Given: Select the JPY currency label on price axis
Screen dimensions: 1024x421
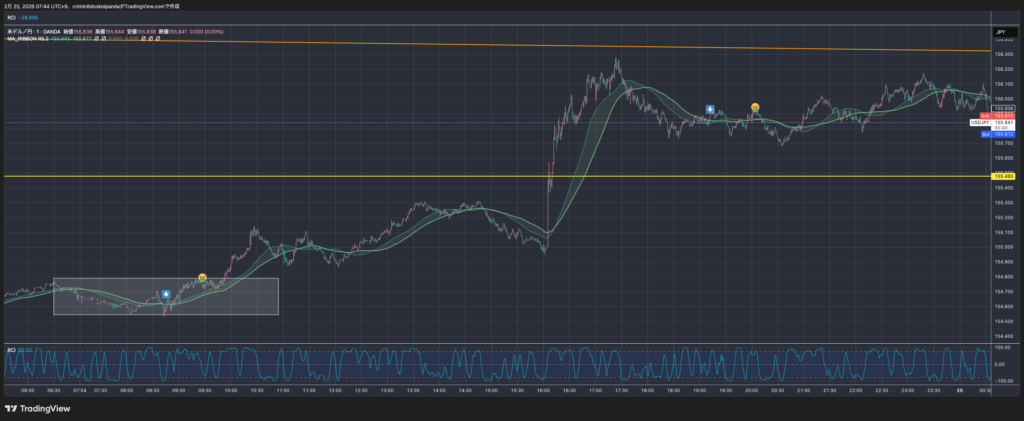Looking at the screenshot, I should point(1000,33).
